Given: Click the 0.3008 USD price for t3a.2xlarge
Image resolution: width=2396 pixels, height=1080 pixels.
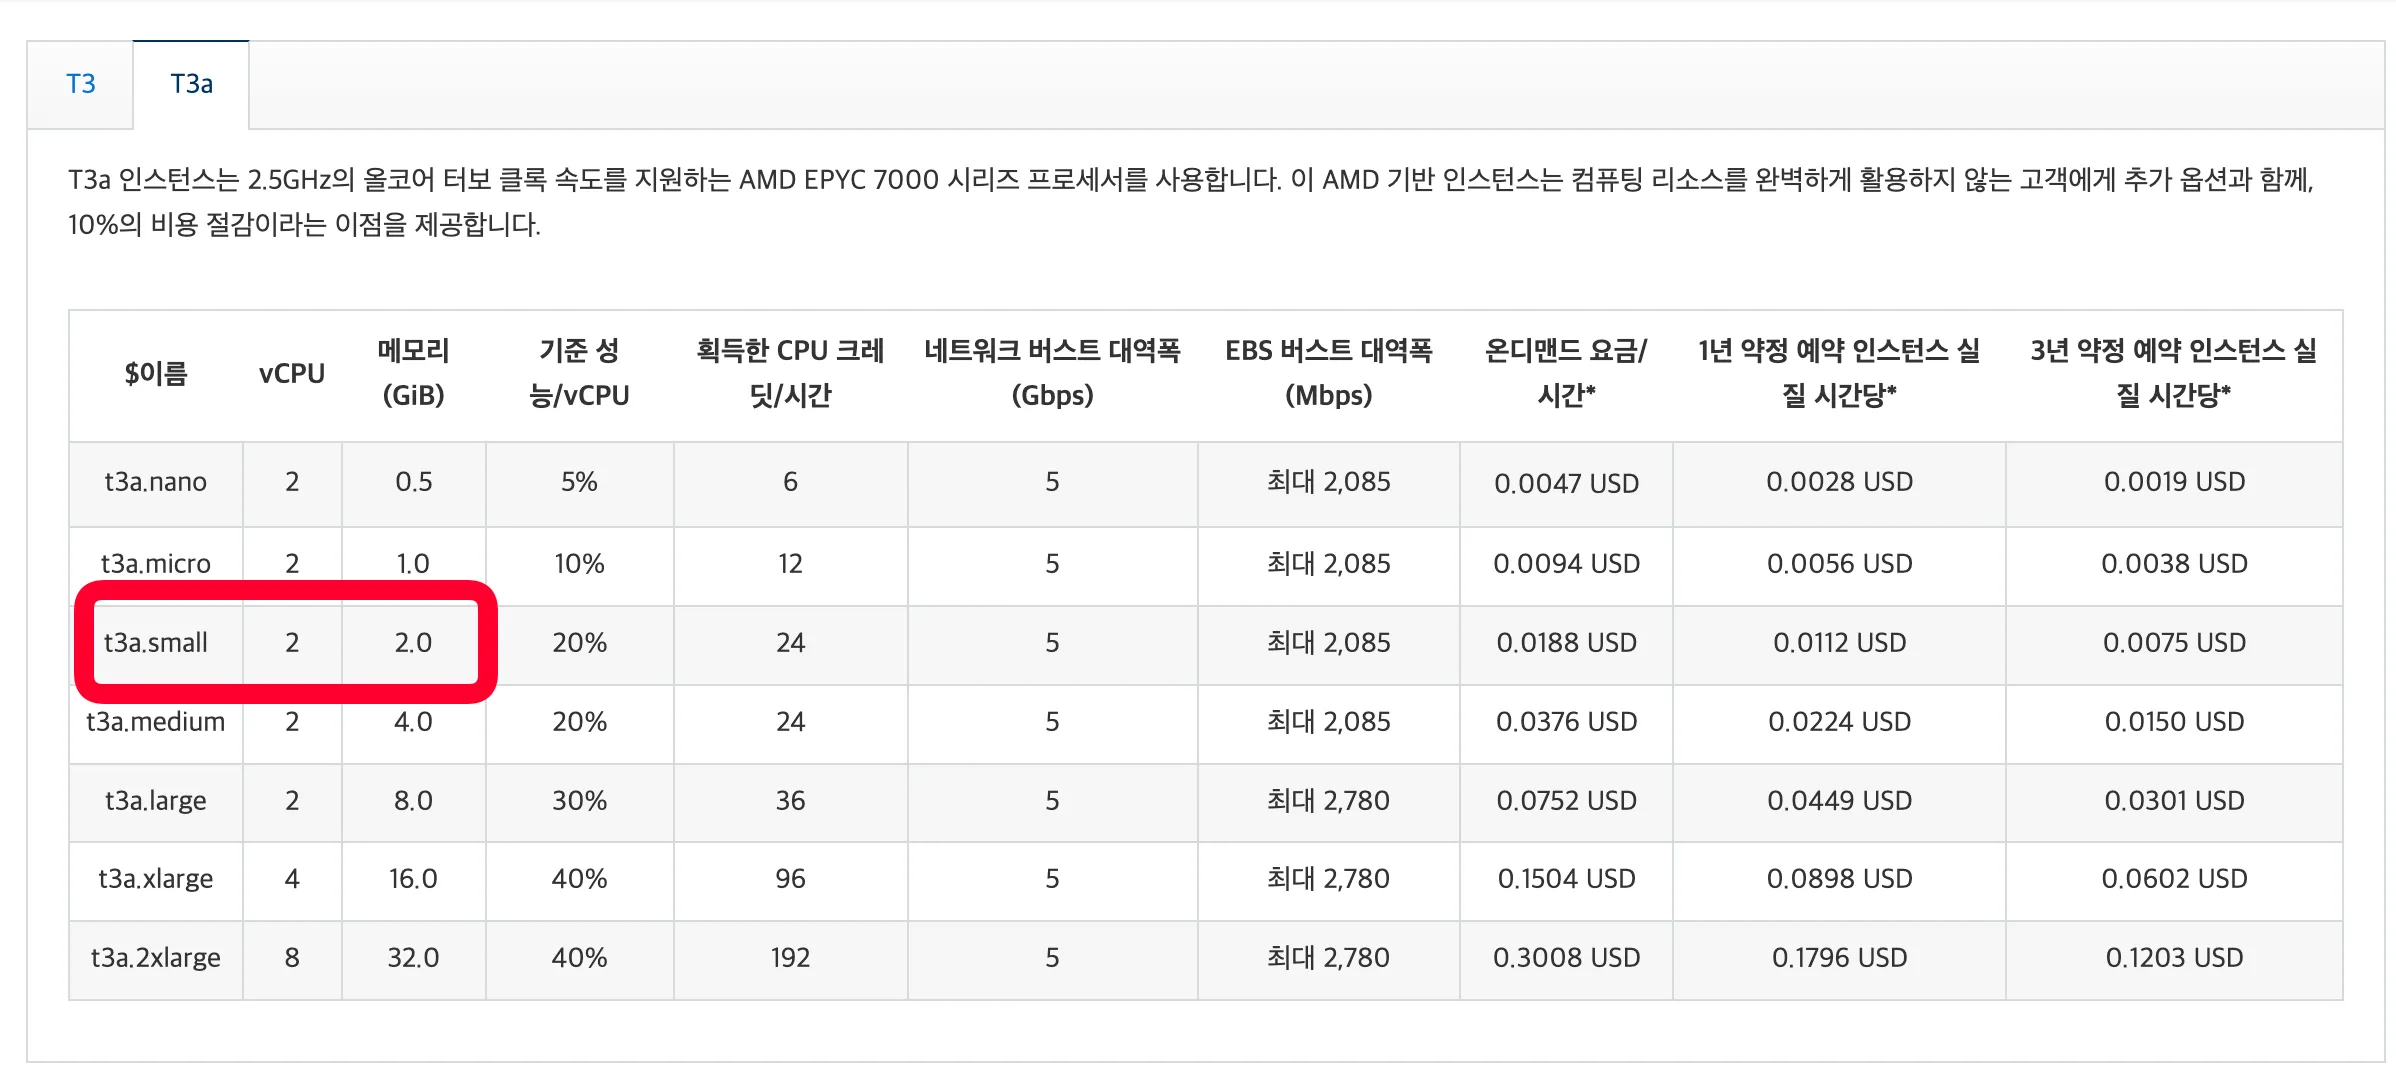Looking at the screenshot, I should click(x=1565, y=957).
